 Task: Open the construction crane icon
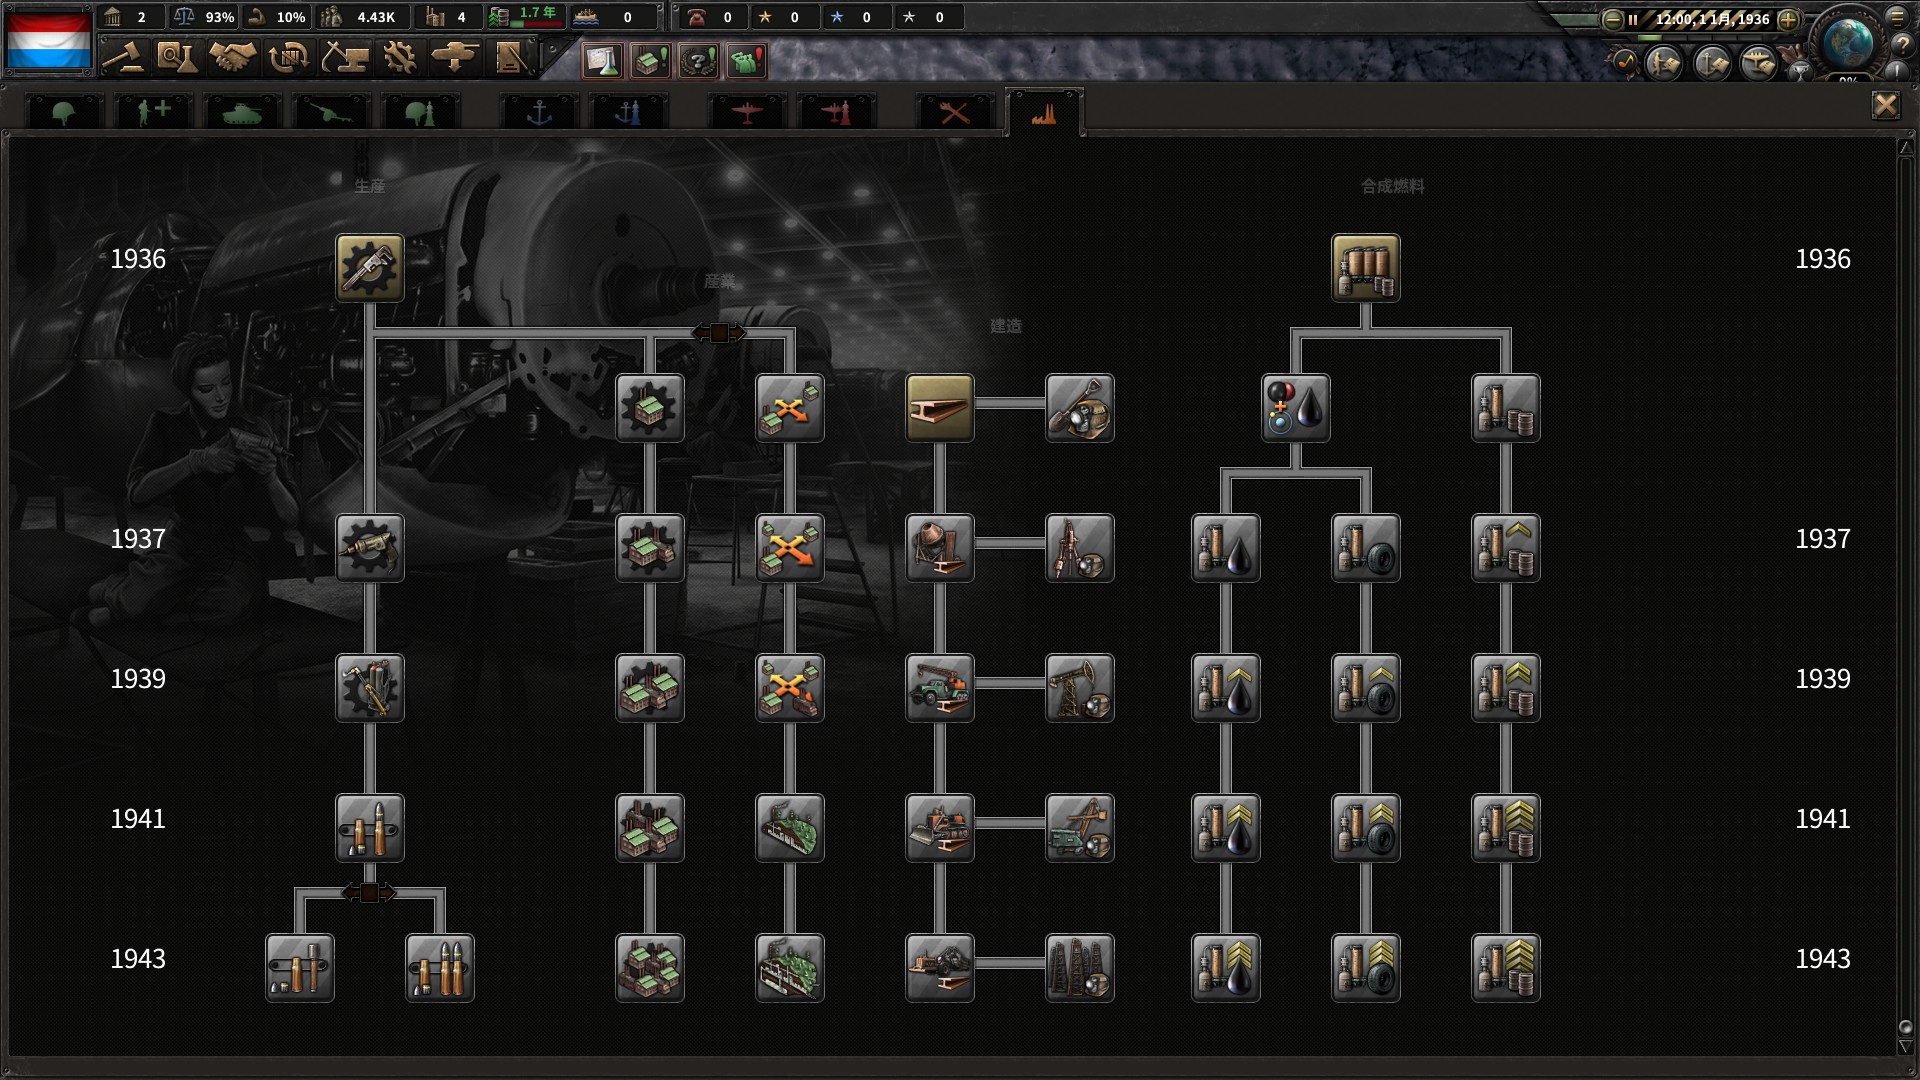coord(344,58)
